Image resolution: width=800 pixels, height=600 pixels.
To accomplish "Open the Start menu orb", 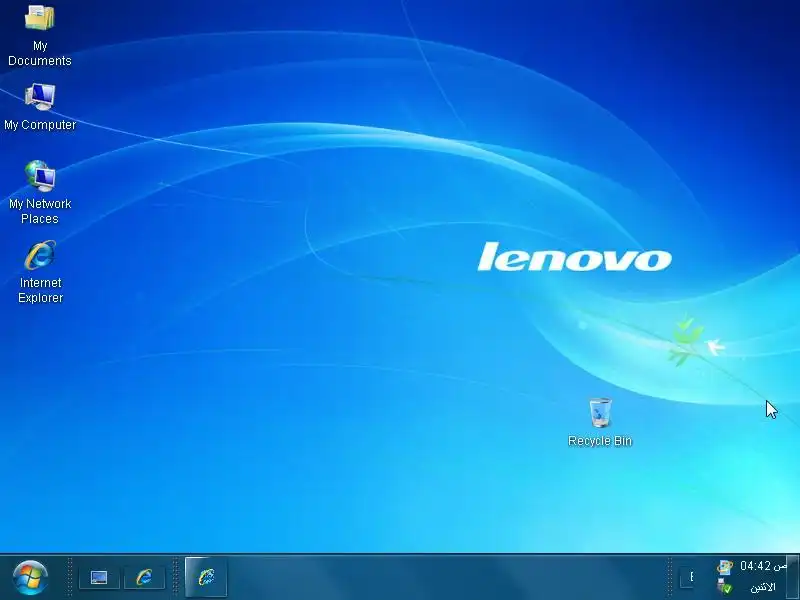I will pos(30,578).
